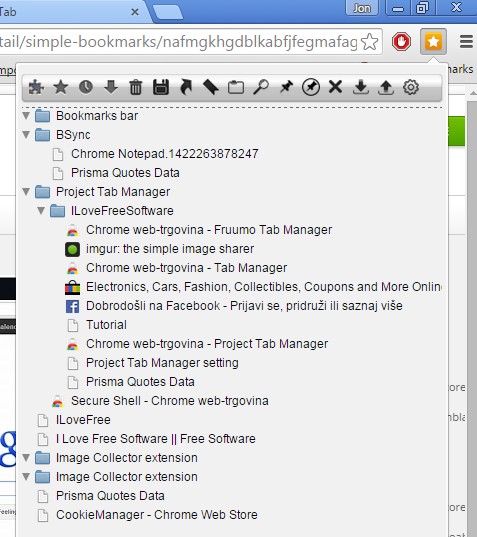The image size is (477, 537).
Task: Collapse the first Image Collector extension arrow
Action: tap(26, 457)
